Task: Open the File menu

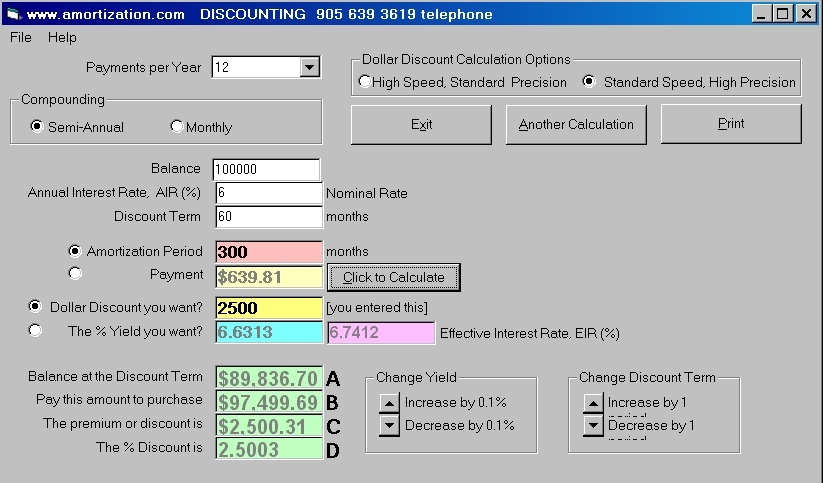Action: [x=20, y=37]
